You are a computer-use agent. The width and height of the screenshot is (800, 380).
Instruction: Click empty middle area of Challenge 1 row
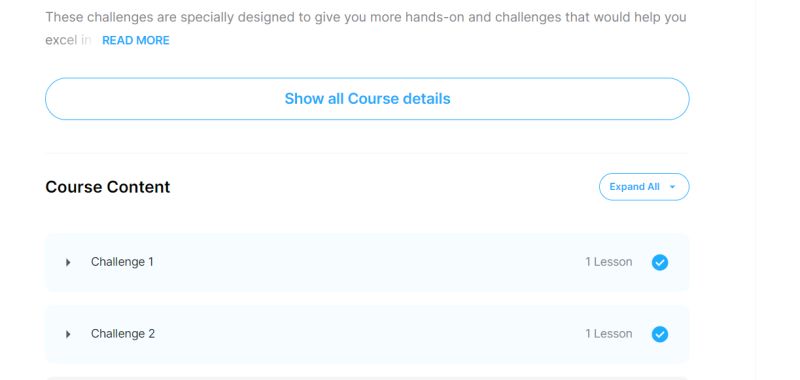[367, 262]
